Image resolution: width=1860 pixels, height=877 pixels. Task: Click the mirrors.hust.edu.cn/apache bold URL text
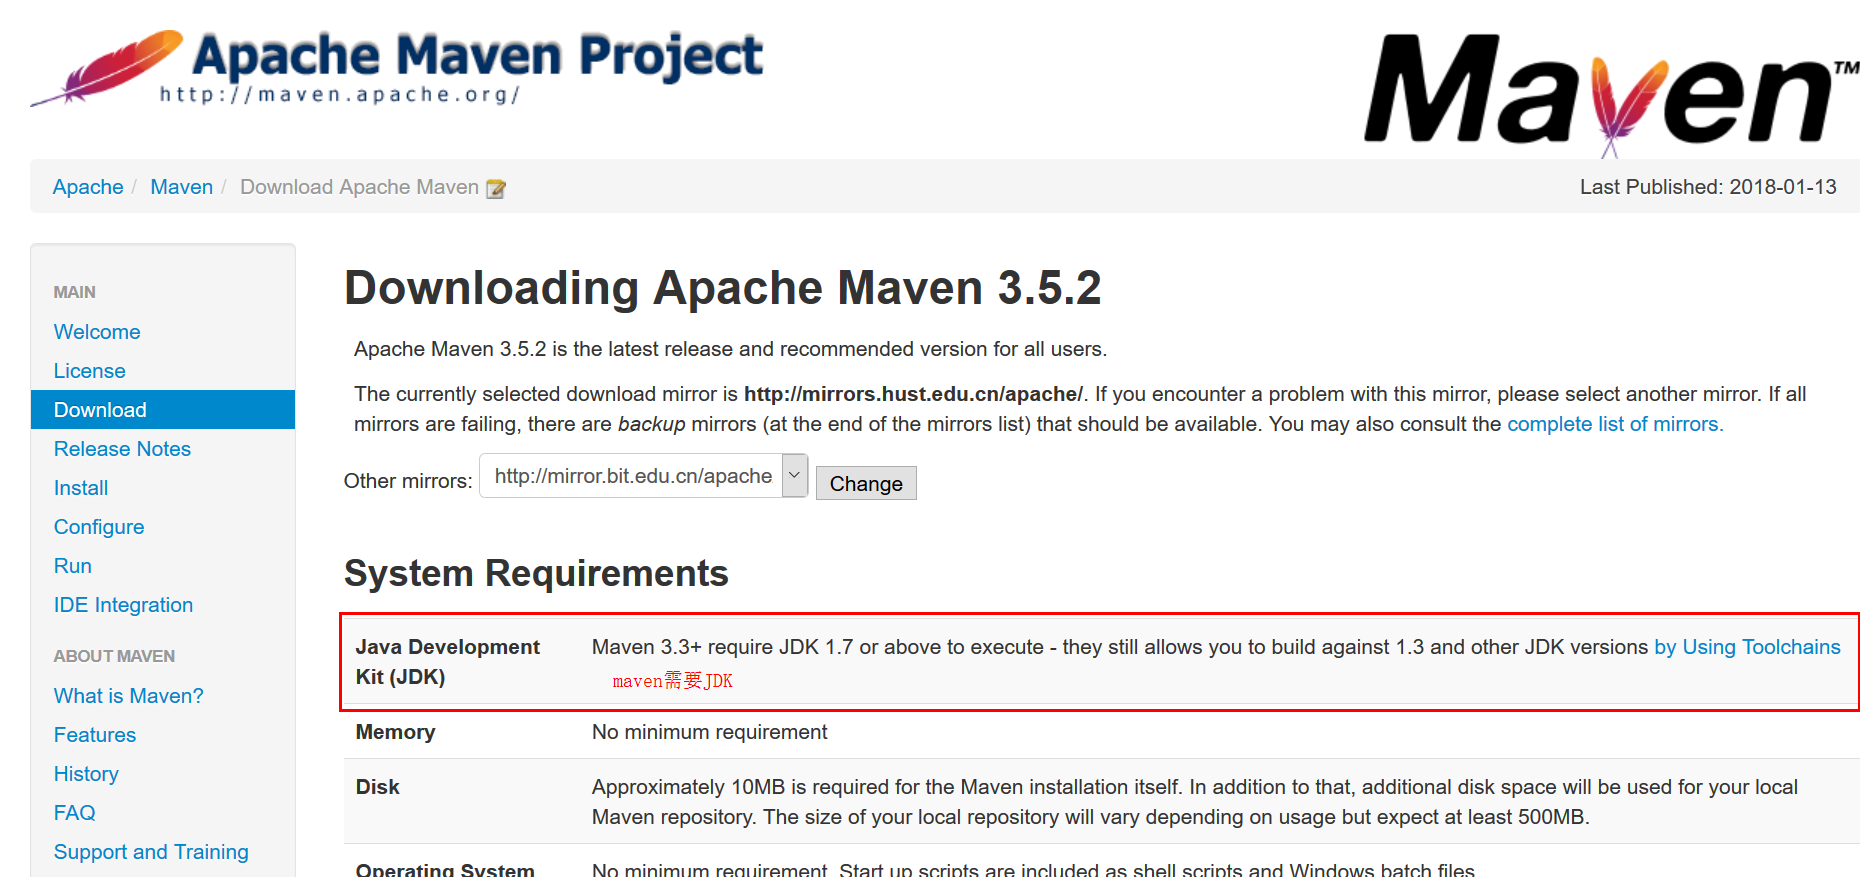pos(913,394)
